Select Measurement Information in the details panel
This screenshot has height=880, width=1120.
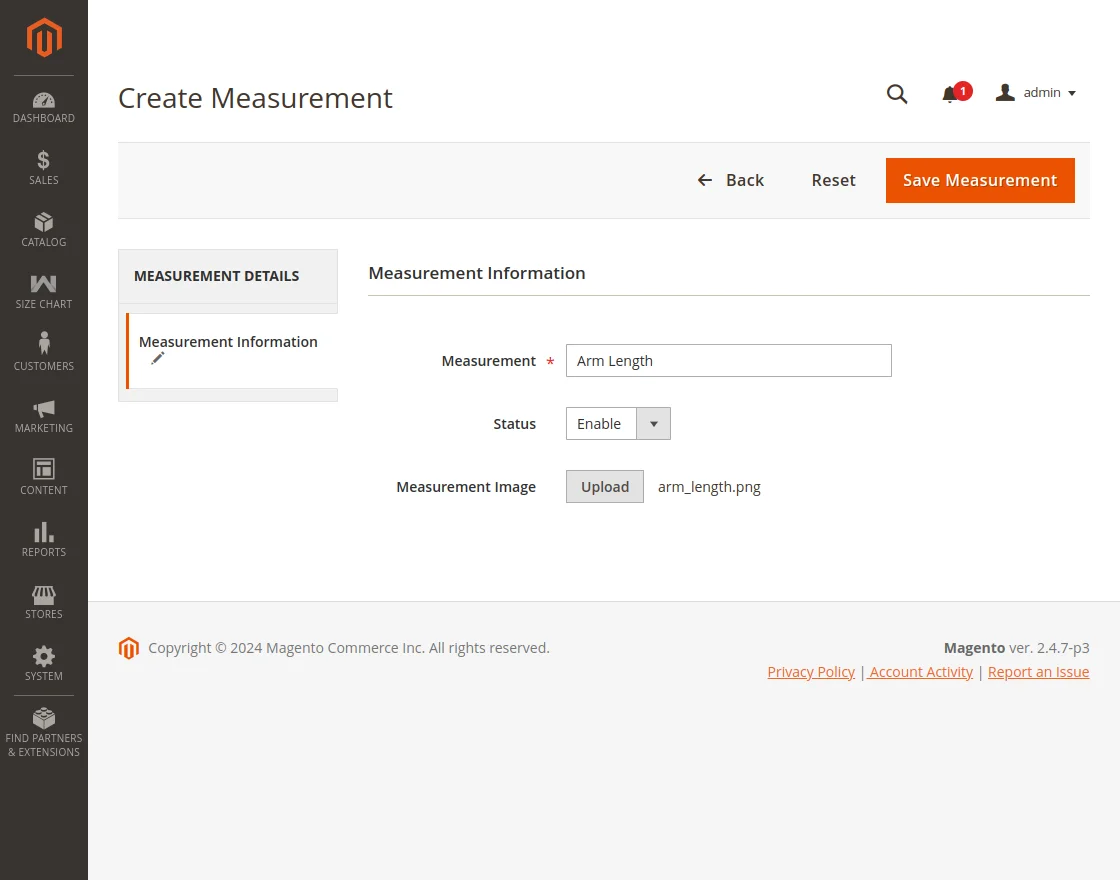[228, 341]
